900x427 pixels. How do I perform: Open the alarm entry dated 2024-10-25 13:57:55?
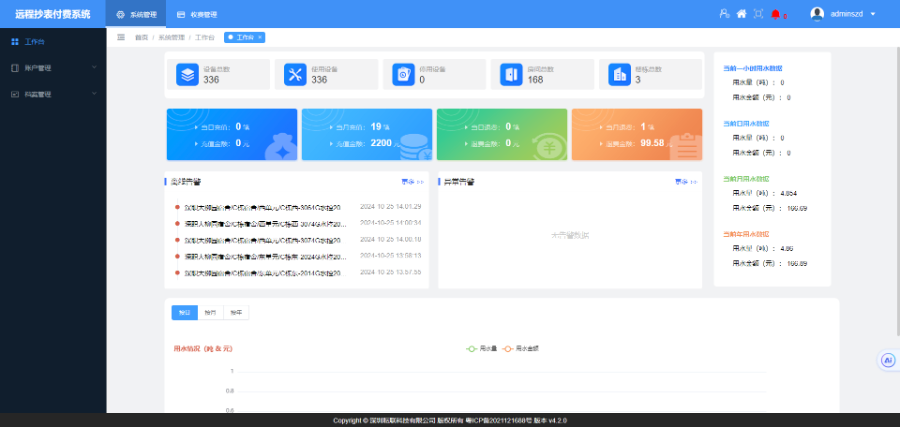298,273
